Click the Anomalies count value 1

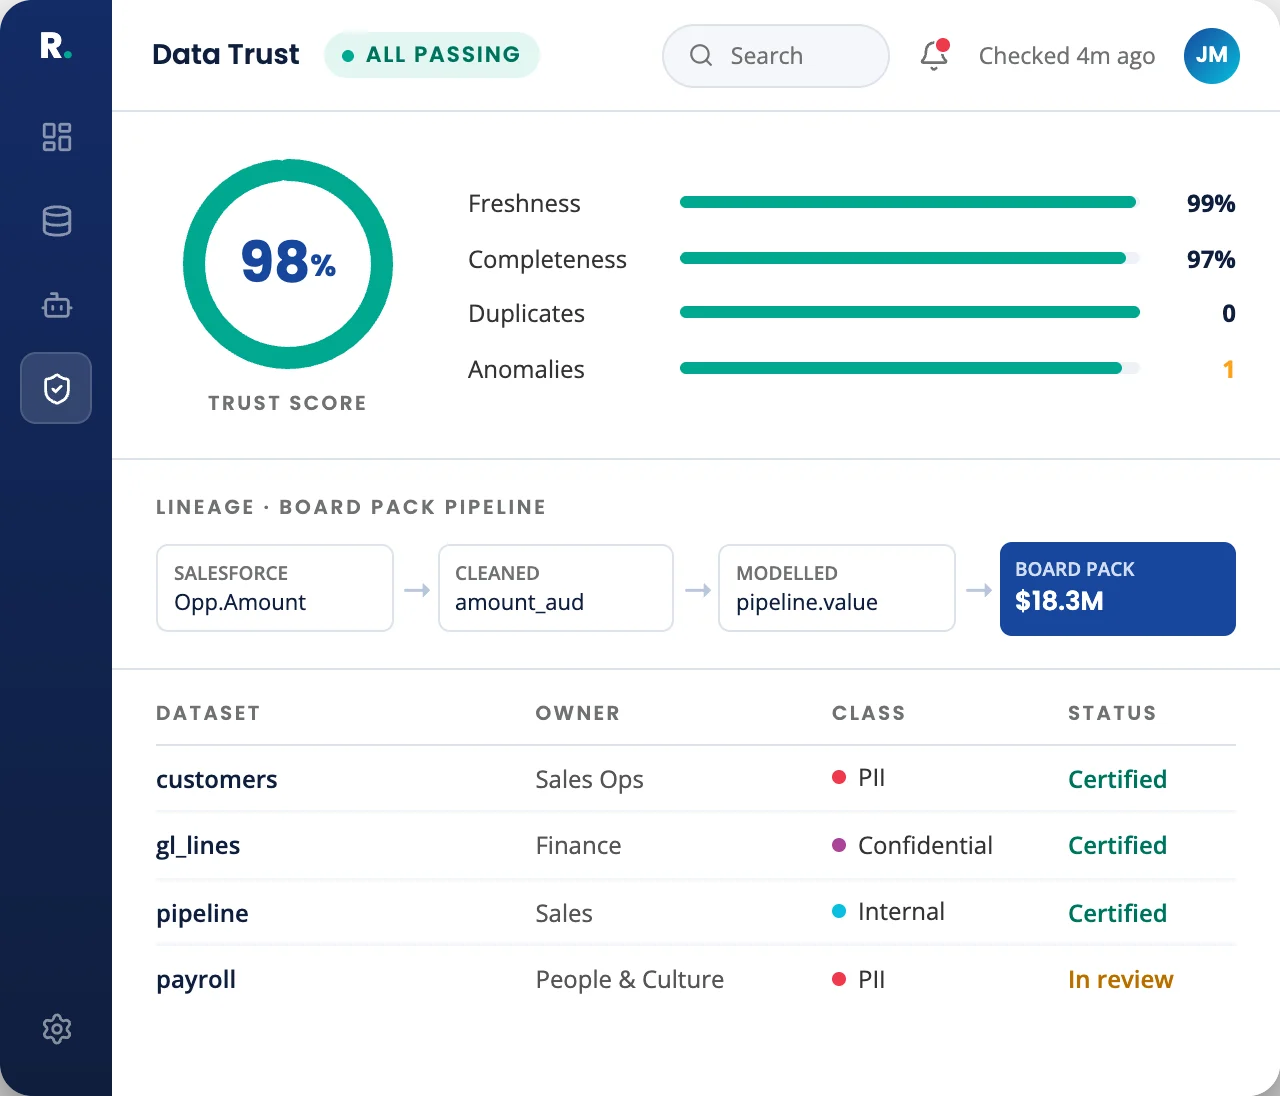[1229, 369]
